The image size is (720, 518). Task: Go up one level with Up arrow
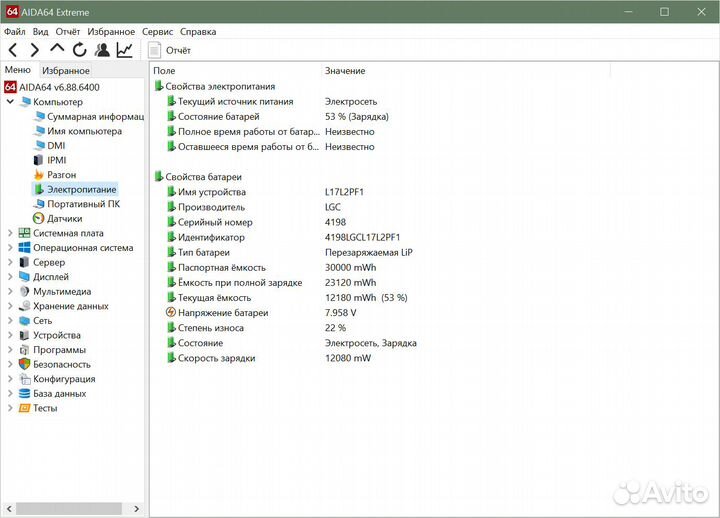[57, 49]
